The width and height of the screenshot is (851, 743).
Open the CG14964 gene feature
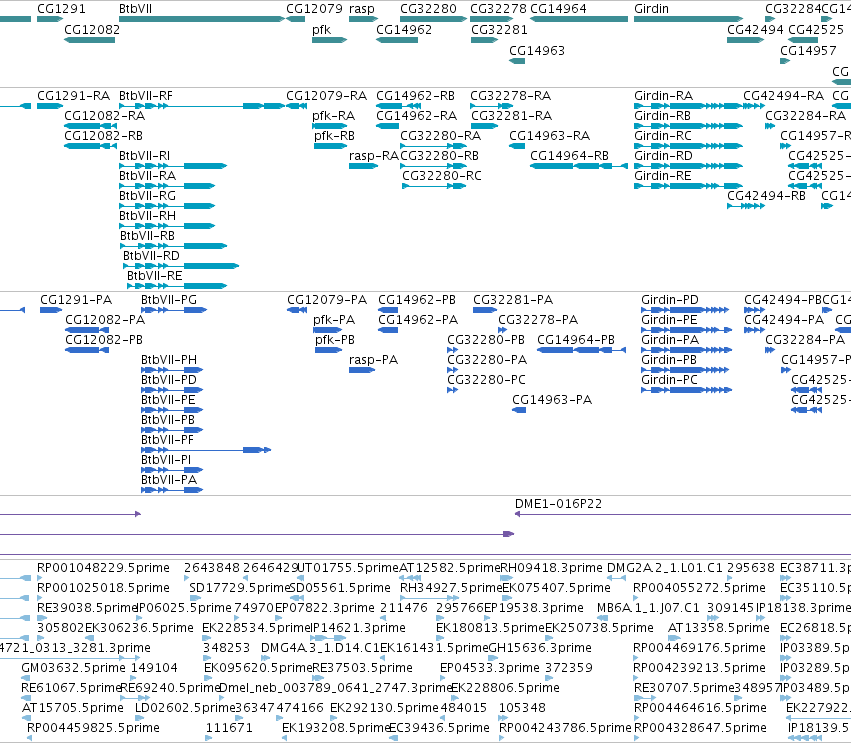tap(579, 20)
